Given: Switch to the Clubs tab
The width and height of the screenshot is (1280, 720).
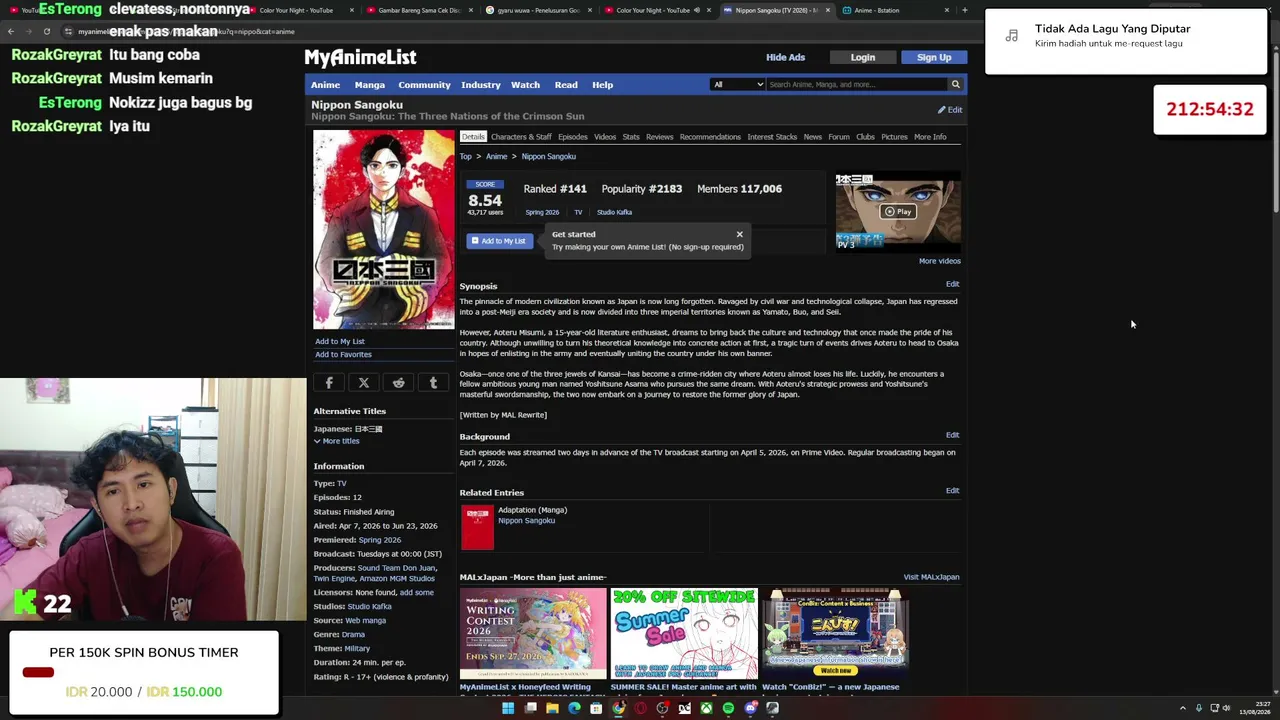Looking at the screenshot, I should [866, 137].
